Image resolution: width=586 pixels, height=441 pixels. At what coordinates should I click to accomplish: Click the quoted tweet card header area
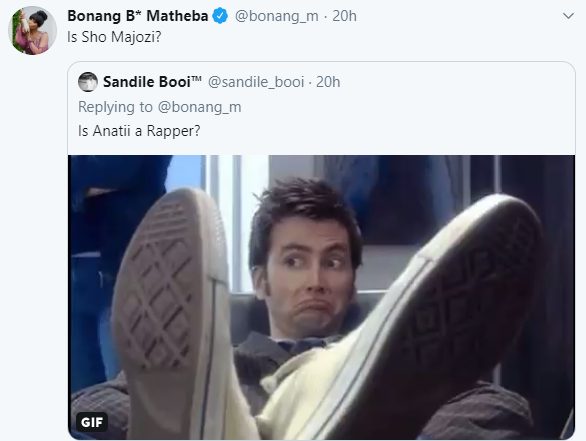321,82
